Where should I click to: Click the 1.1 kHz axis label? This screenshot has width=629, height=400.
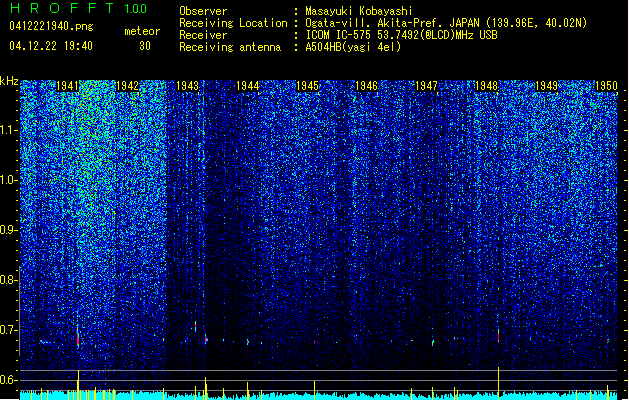8,130
